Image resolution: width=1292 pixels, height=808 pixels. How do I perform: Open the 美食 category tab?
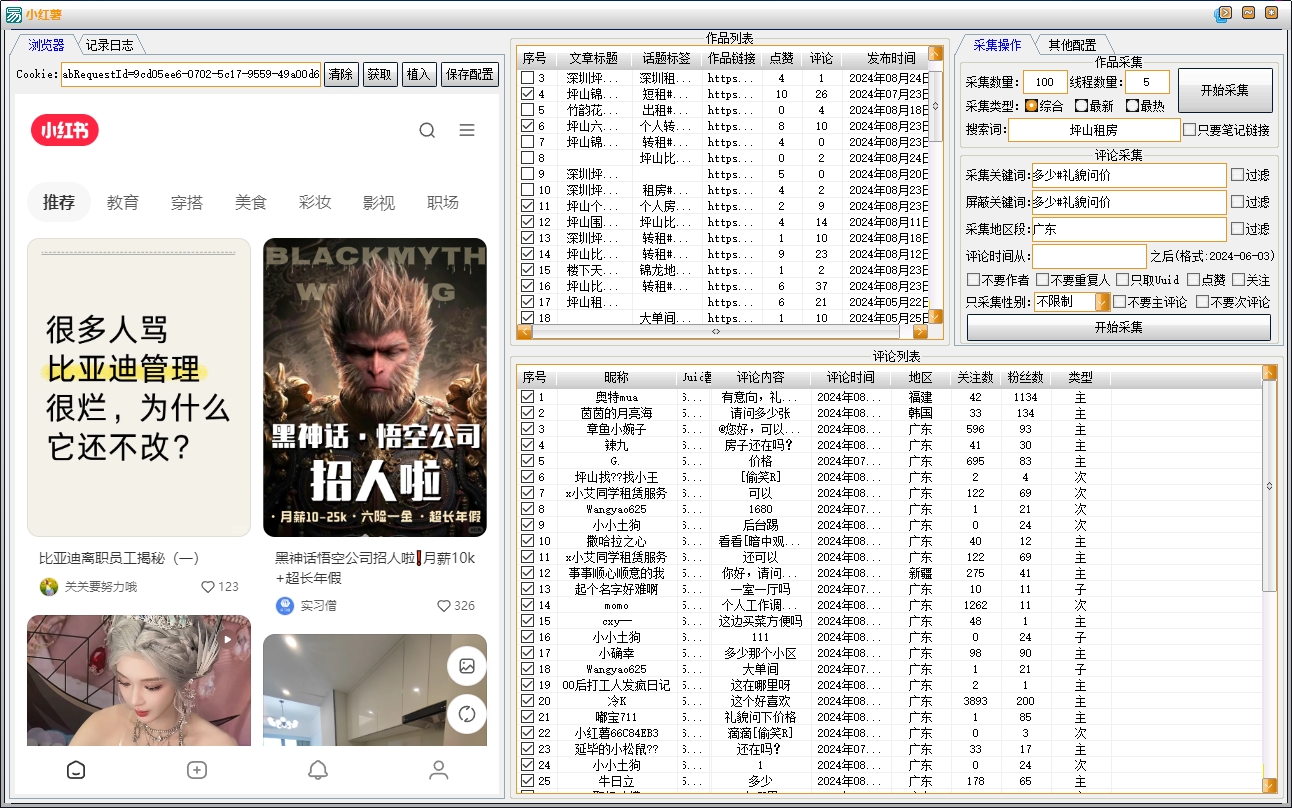(251, 203)
